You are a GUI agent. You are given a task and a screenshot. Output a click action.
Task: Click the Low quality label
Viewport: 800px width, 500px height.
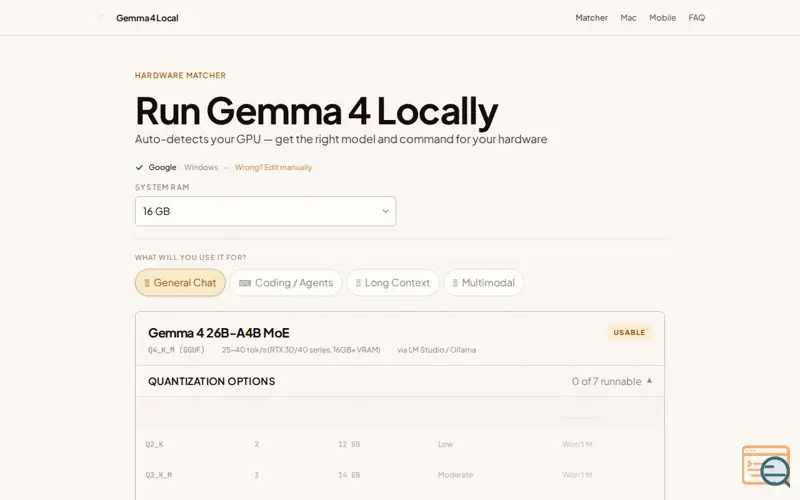point(445,444)
